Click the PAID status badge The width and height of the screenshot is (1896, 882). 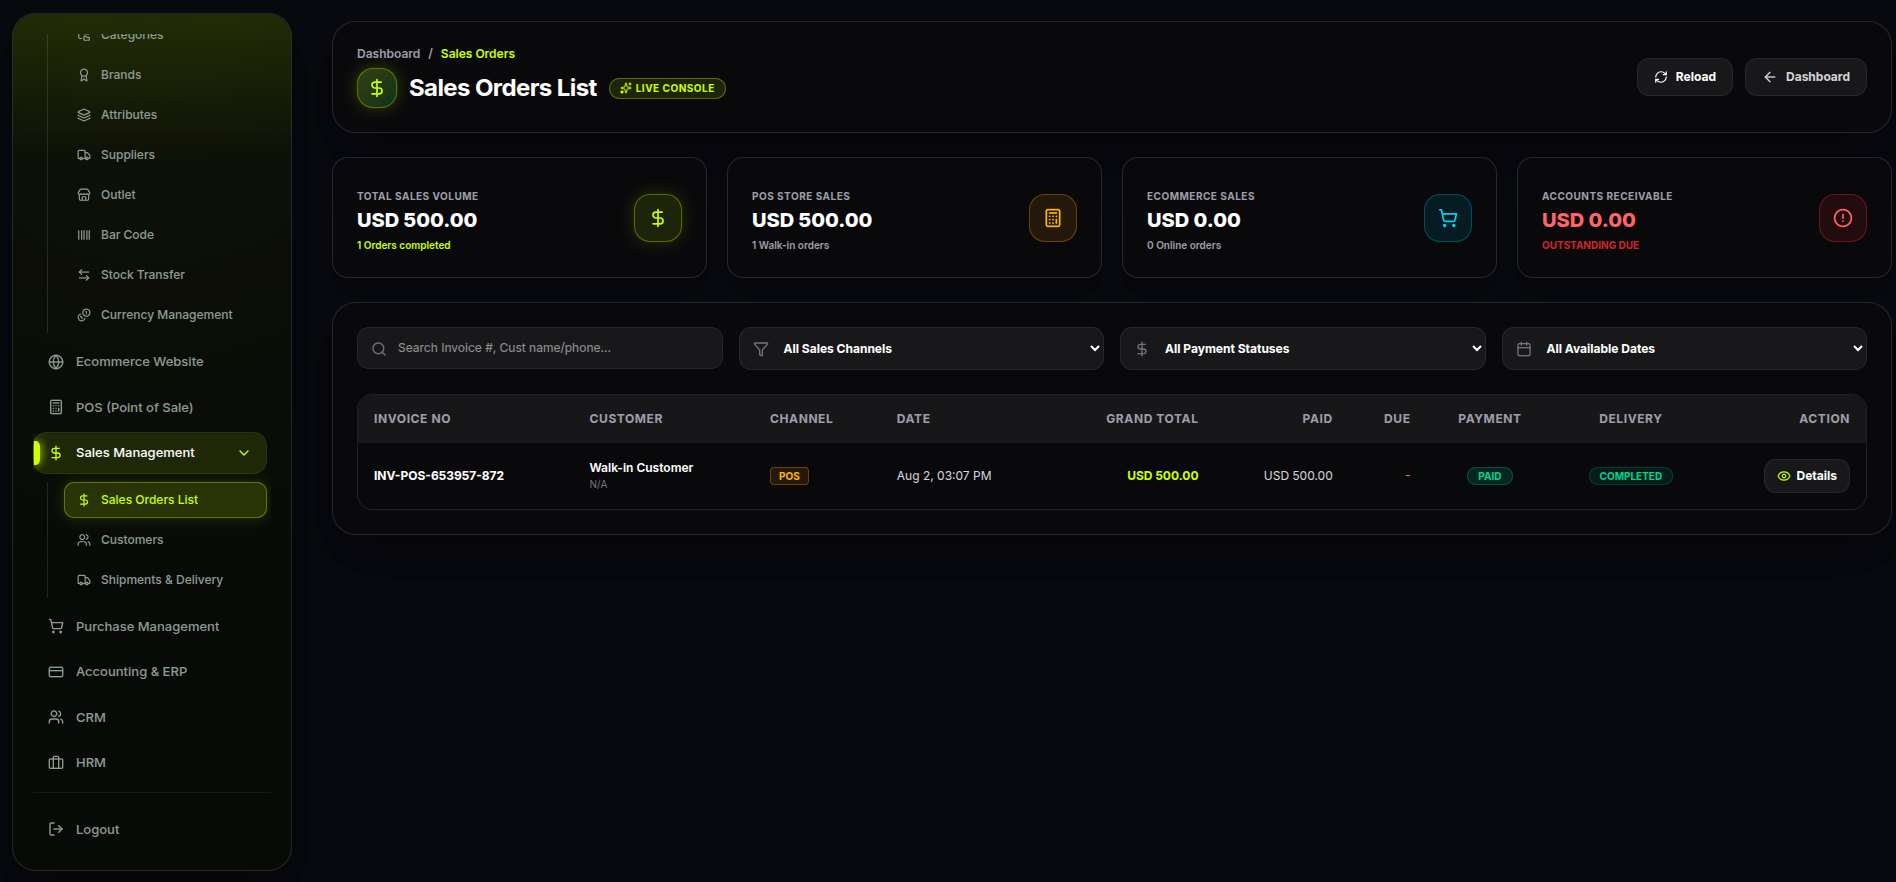(x=1489, y=476)
